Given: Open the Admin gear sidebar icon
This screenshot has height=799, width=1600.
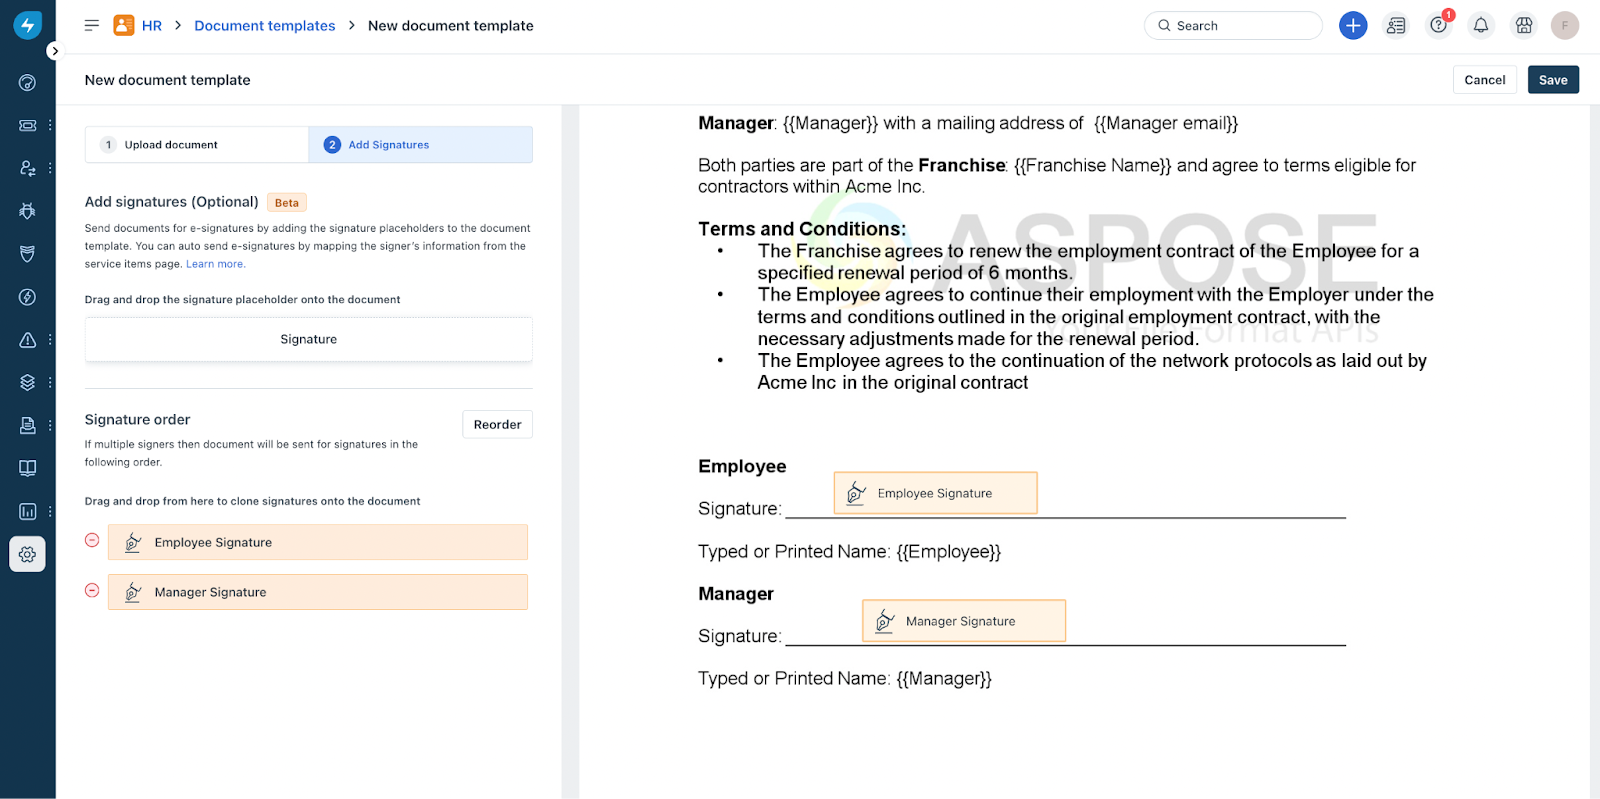Looking at the screenshot, I should point(27,554).
